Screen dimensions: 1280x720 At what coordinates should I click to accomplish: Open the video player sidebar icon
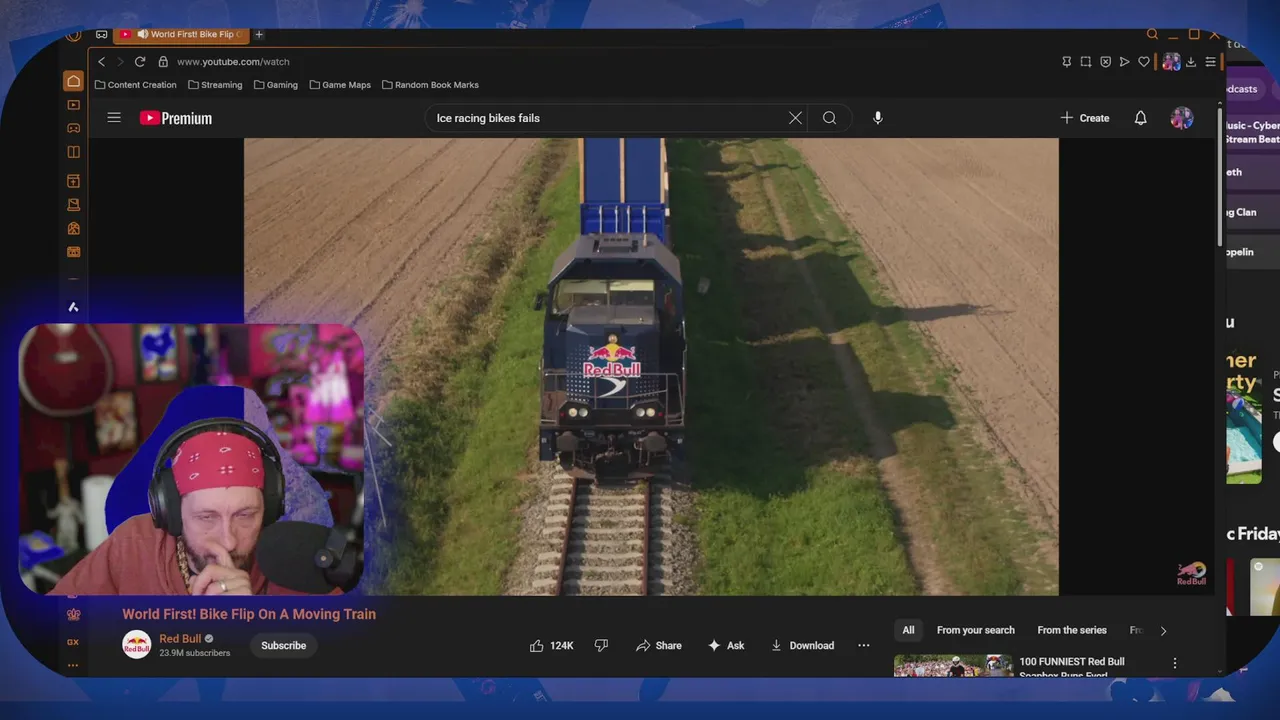73,105
